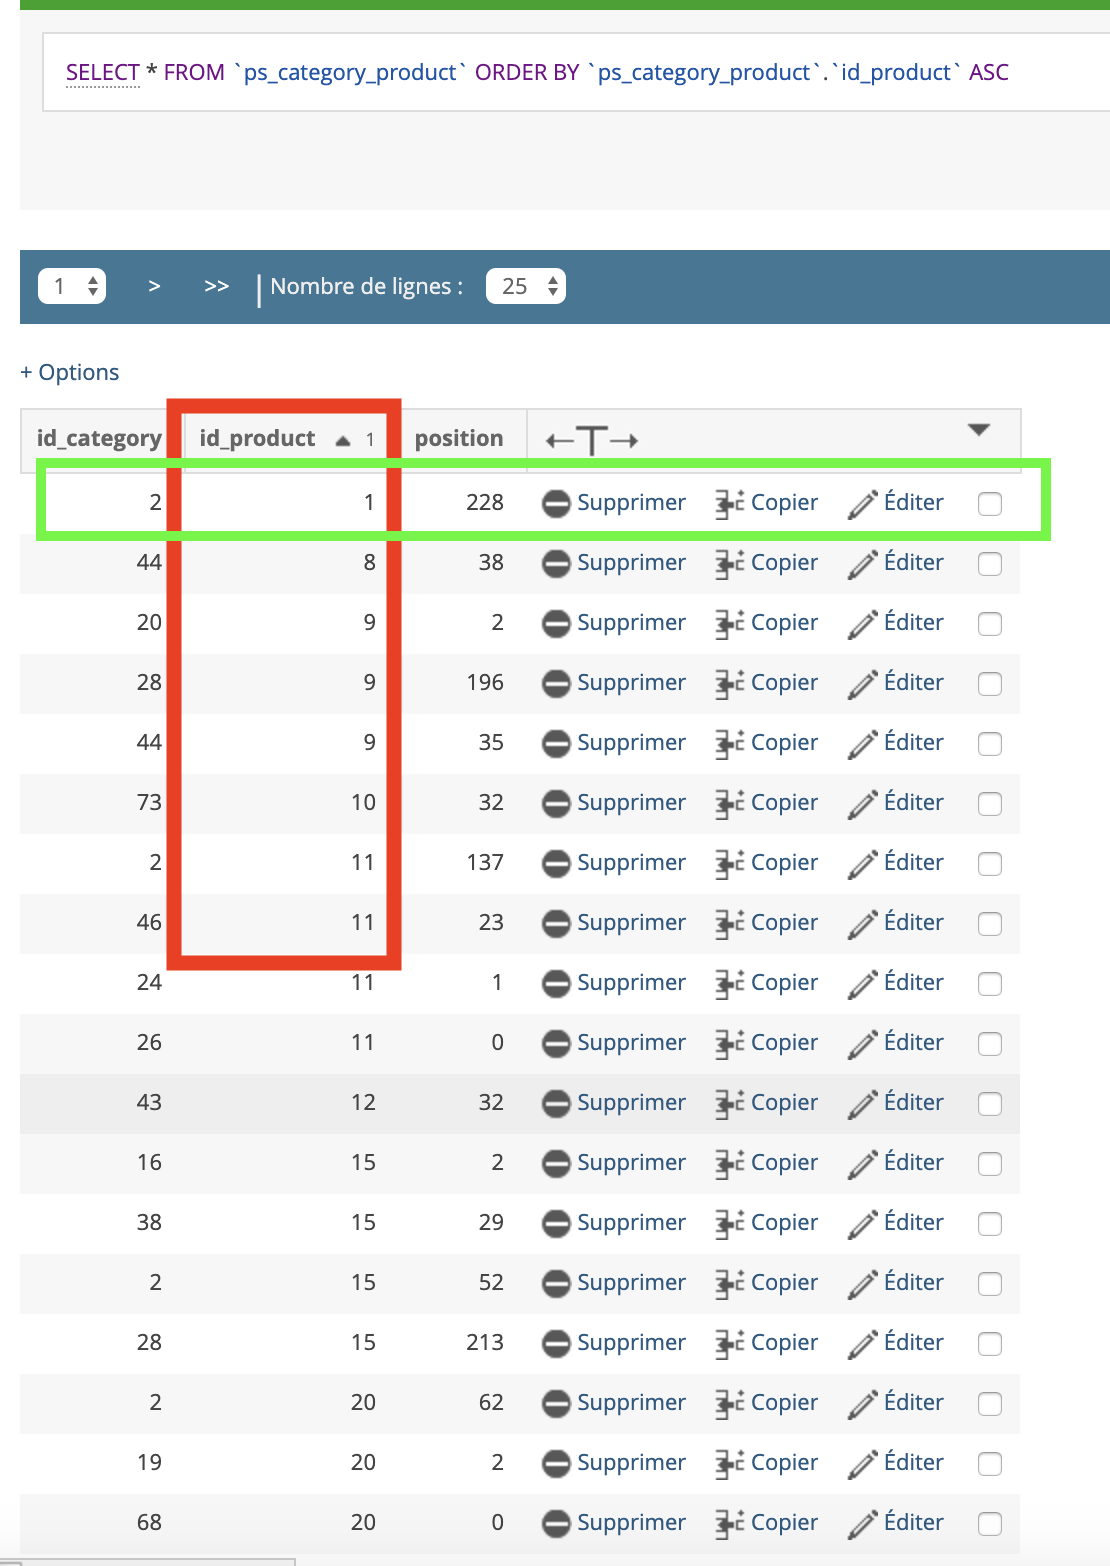Check the checkbox for the position 228 row
This screenshot has height=1566, width=1110.
pos(990,504)
